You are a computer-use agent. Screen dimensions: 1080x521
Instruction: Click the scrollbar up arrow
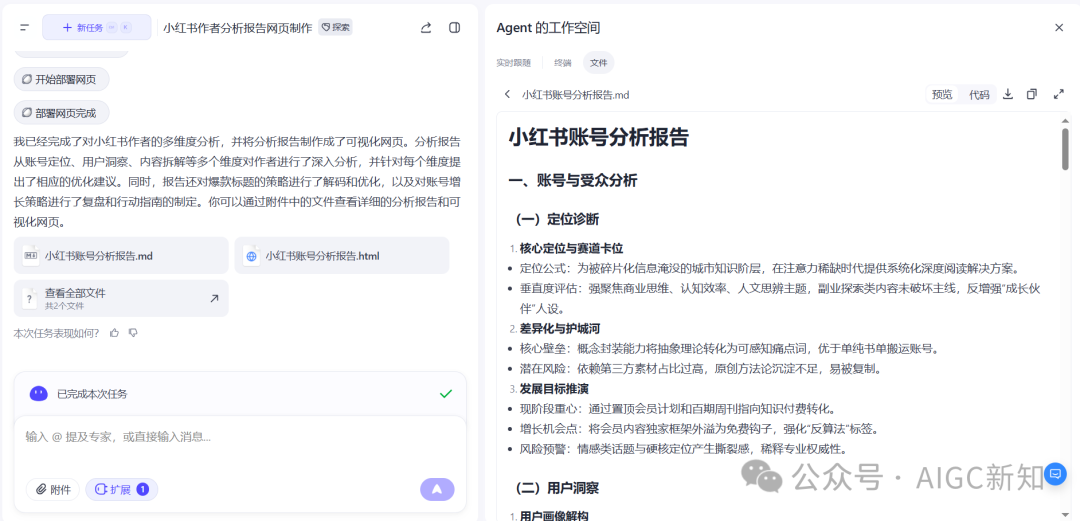tap(1066, 121)
